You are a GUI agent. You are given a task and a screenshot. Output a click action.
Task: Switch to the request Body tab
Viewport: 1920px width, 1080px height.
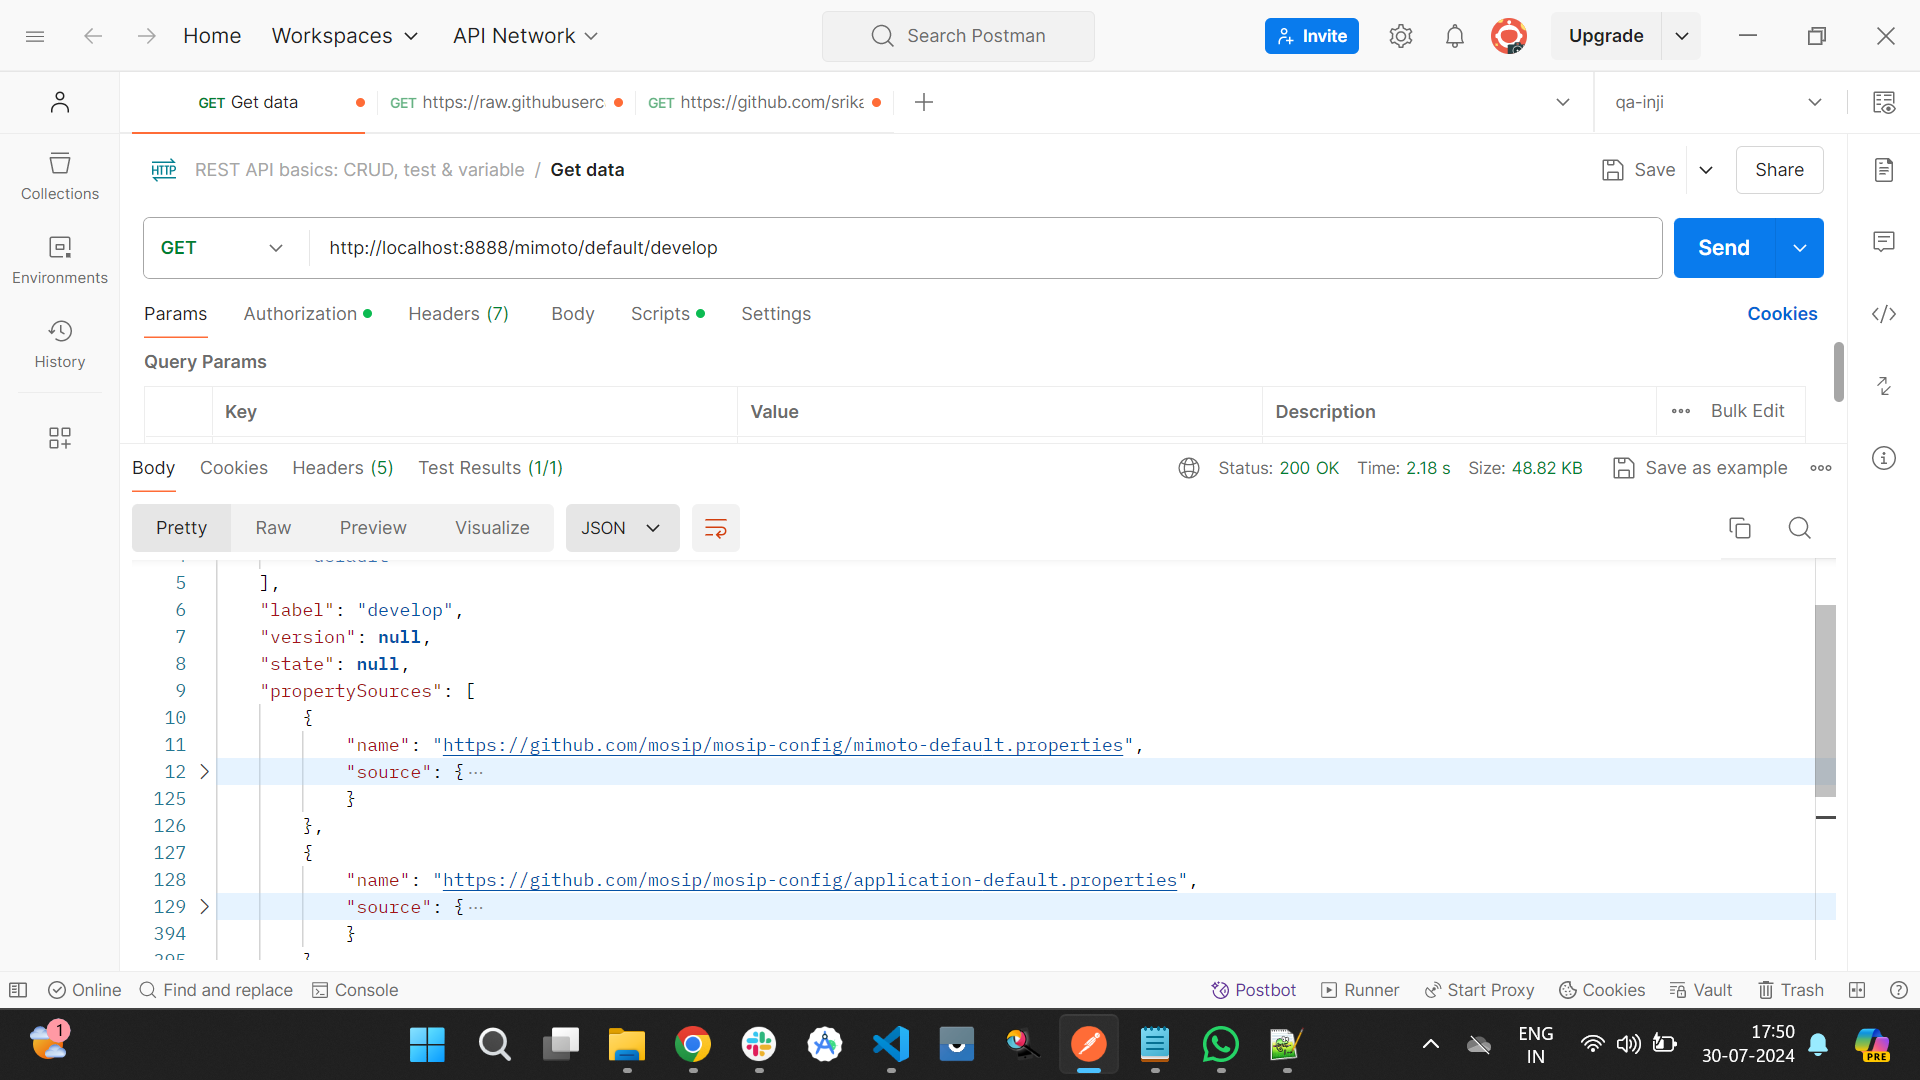point(573,314)
